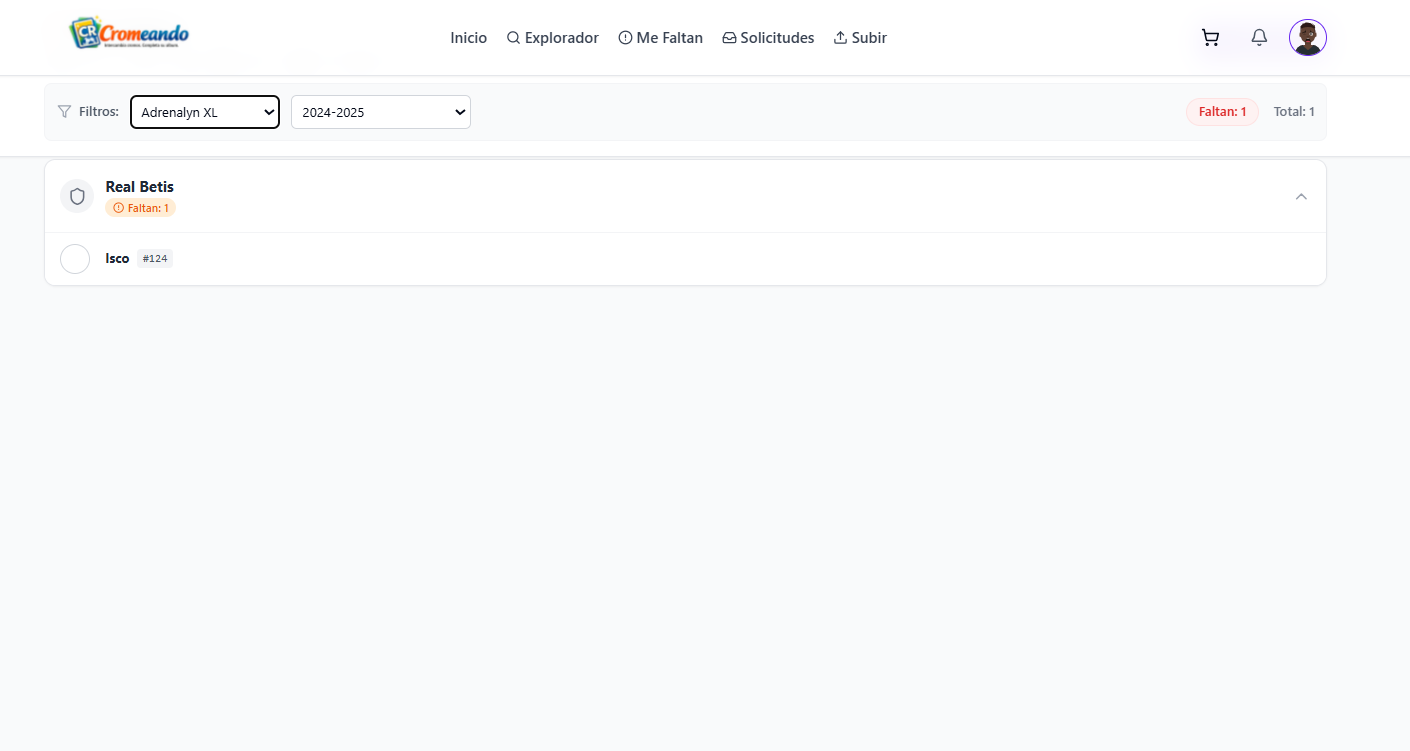Click the Subir upload icon
This screenshot has width=1410, height=751.
click(840, 38)
